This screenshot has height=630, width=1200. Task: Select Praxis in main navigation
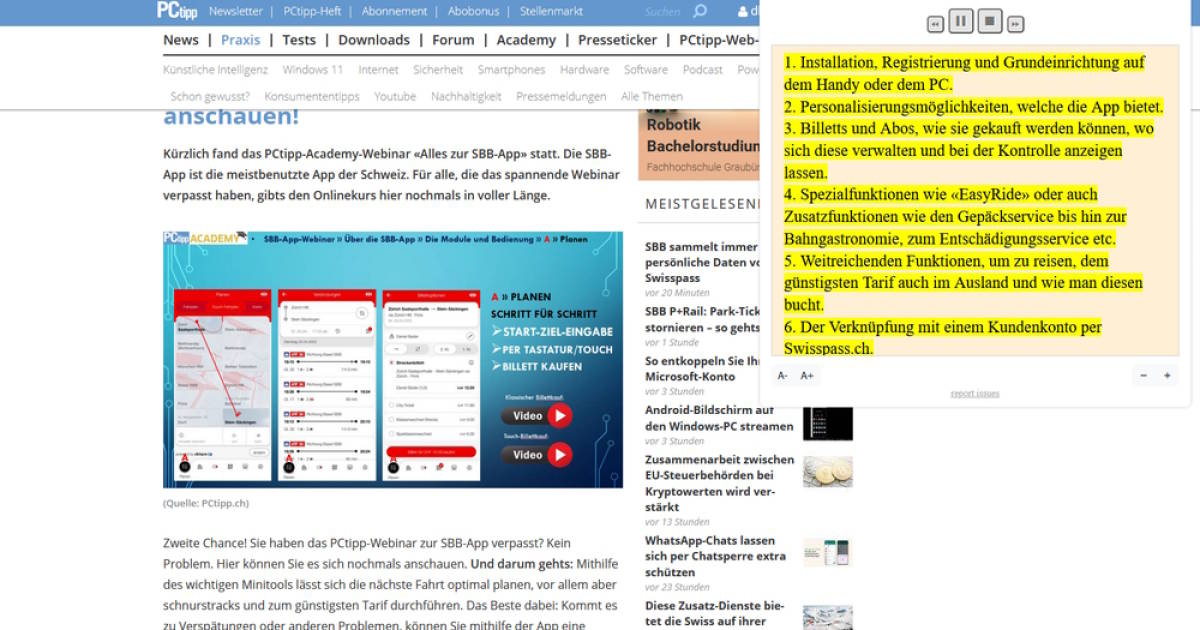click(x=241, y=40)
